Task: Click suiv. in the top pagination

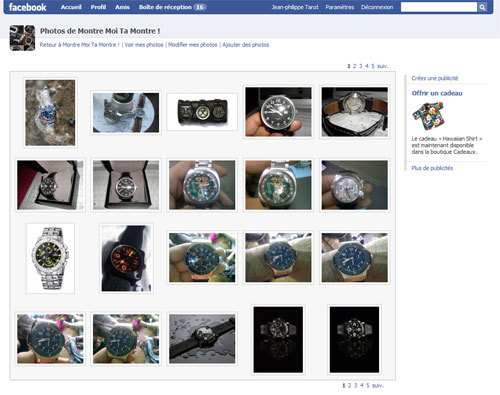Action: coord(383,66)
